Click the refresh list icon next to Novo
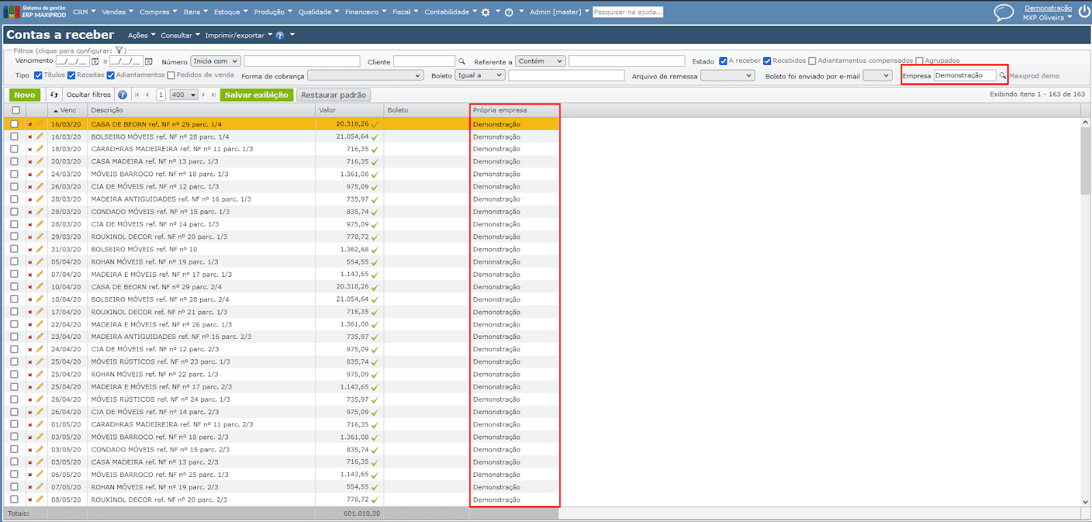Screen dimensions: 1092x522 [x=52, y=95]
